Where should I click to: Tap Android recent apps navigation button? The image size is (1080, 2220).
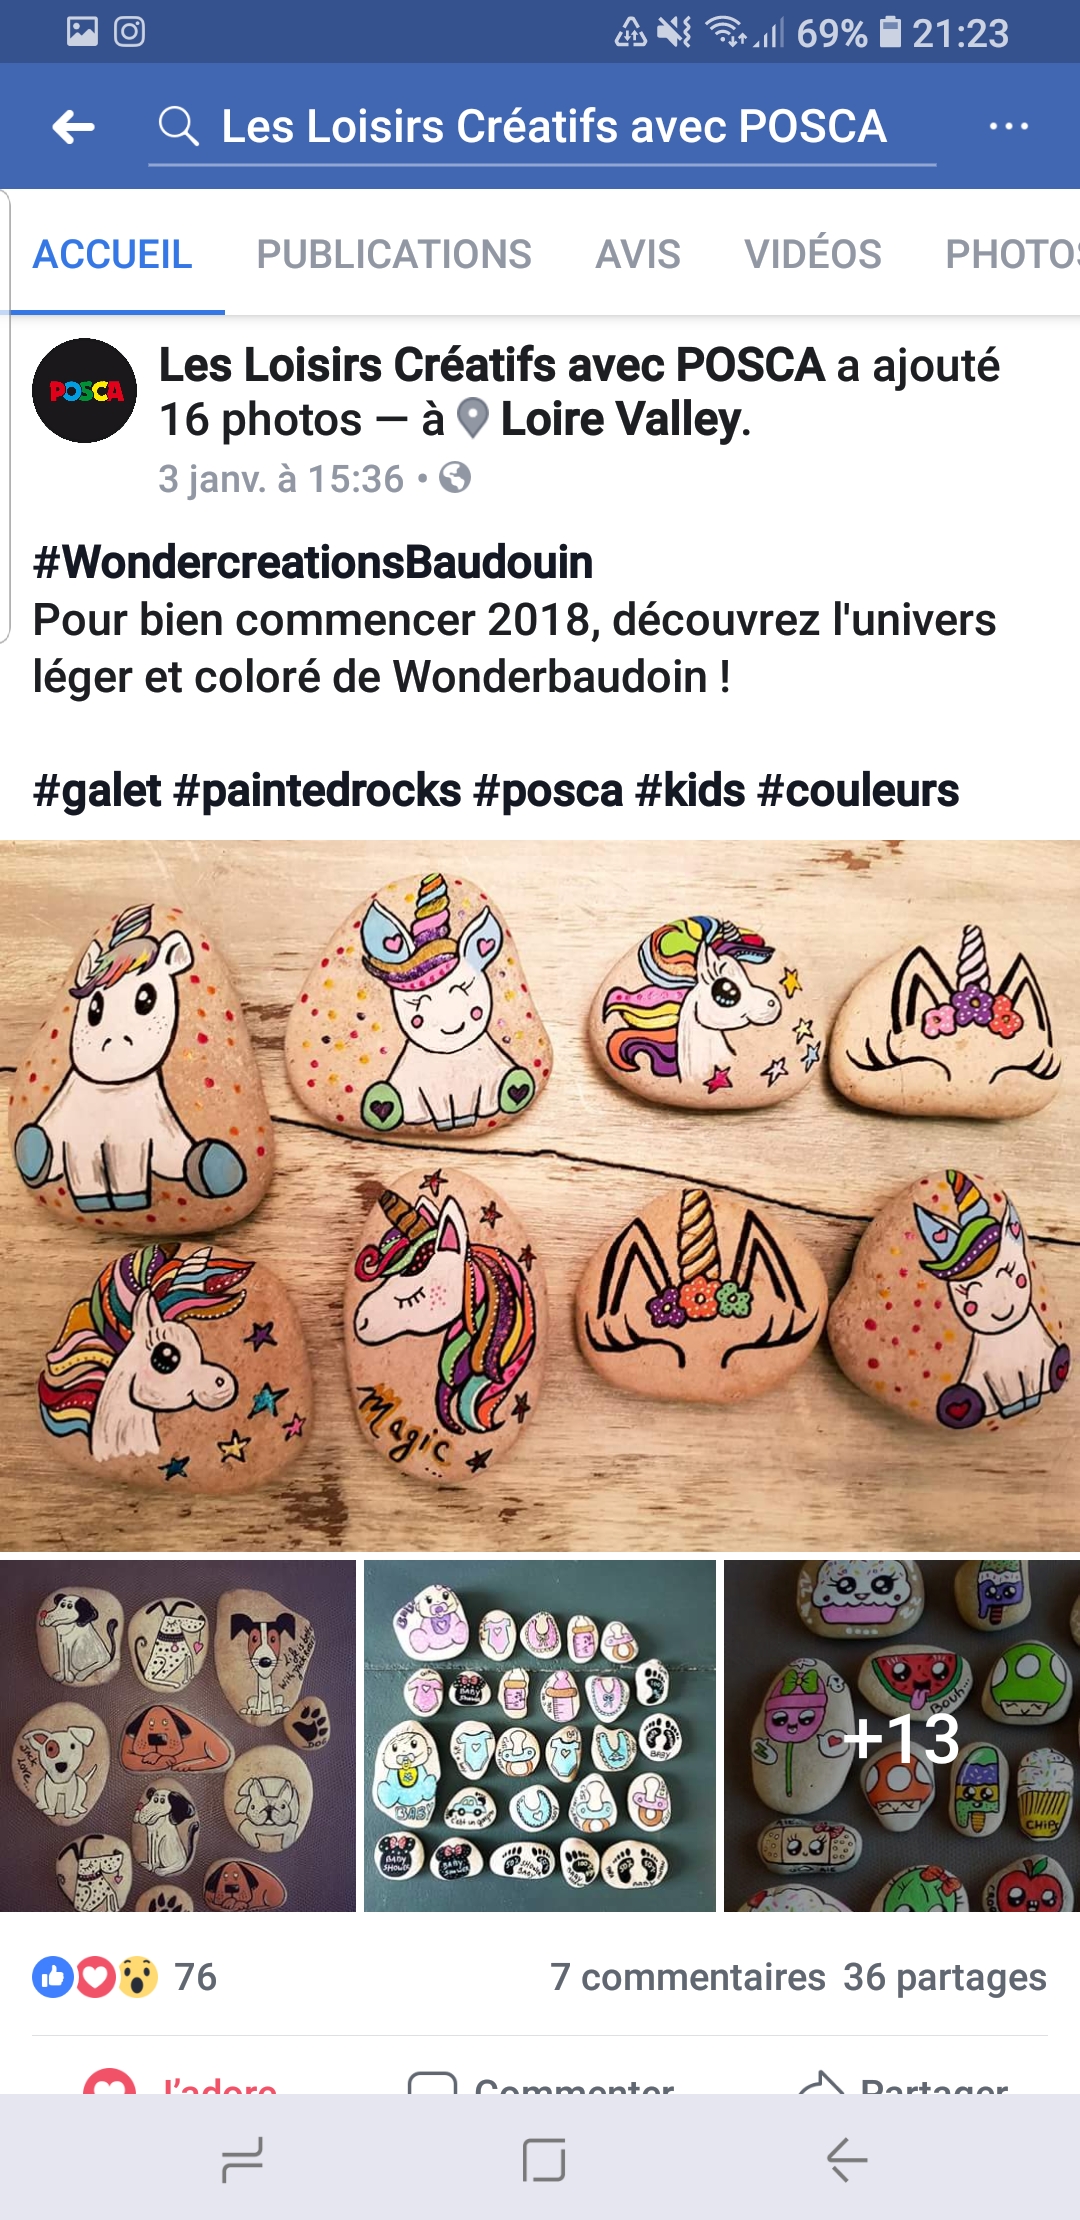242,2159
